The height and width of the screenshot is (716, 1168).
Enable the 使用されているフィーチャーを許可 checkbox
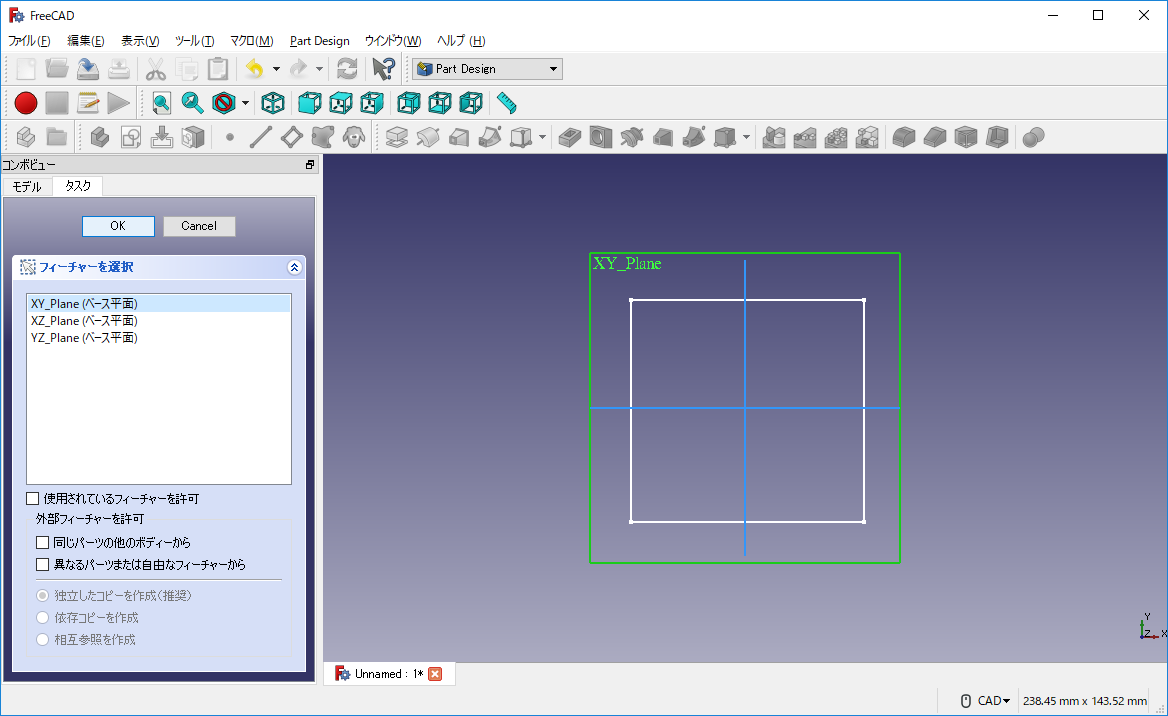coord(33,498)
